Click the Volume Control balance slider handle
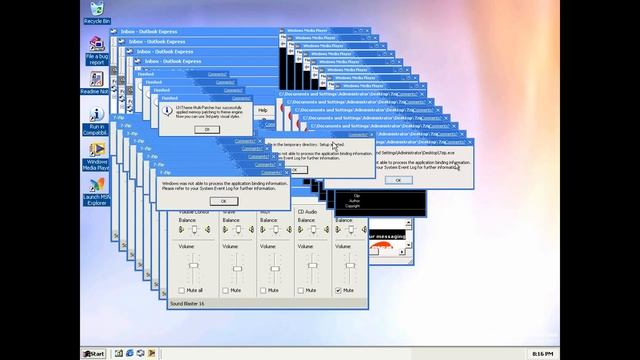Viewport: 640px width, 360px height. coord(194,230)
